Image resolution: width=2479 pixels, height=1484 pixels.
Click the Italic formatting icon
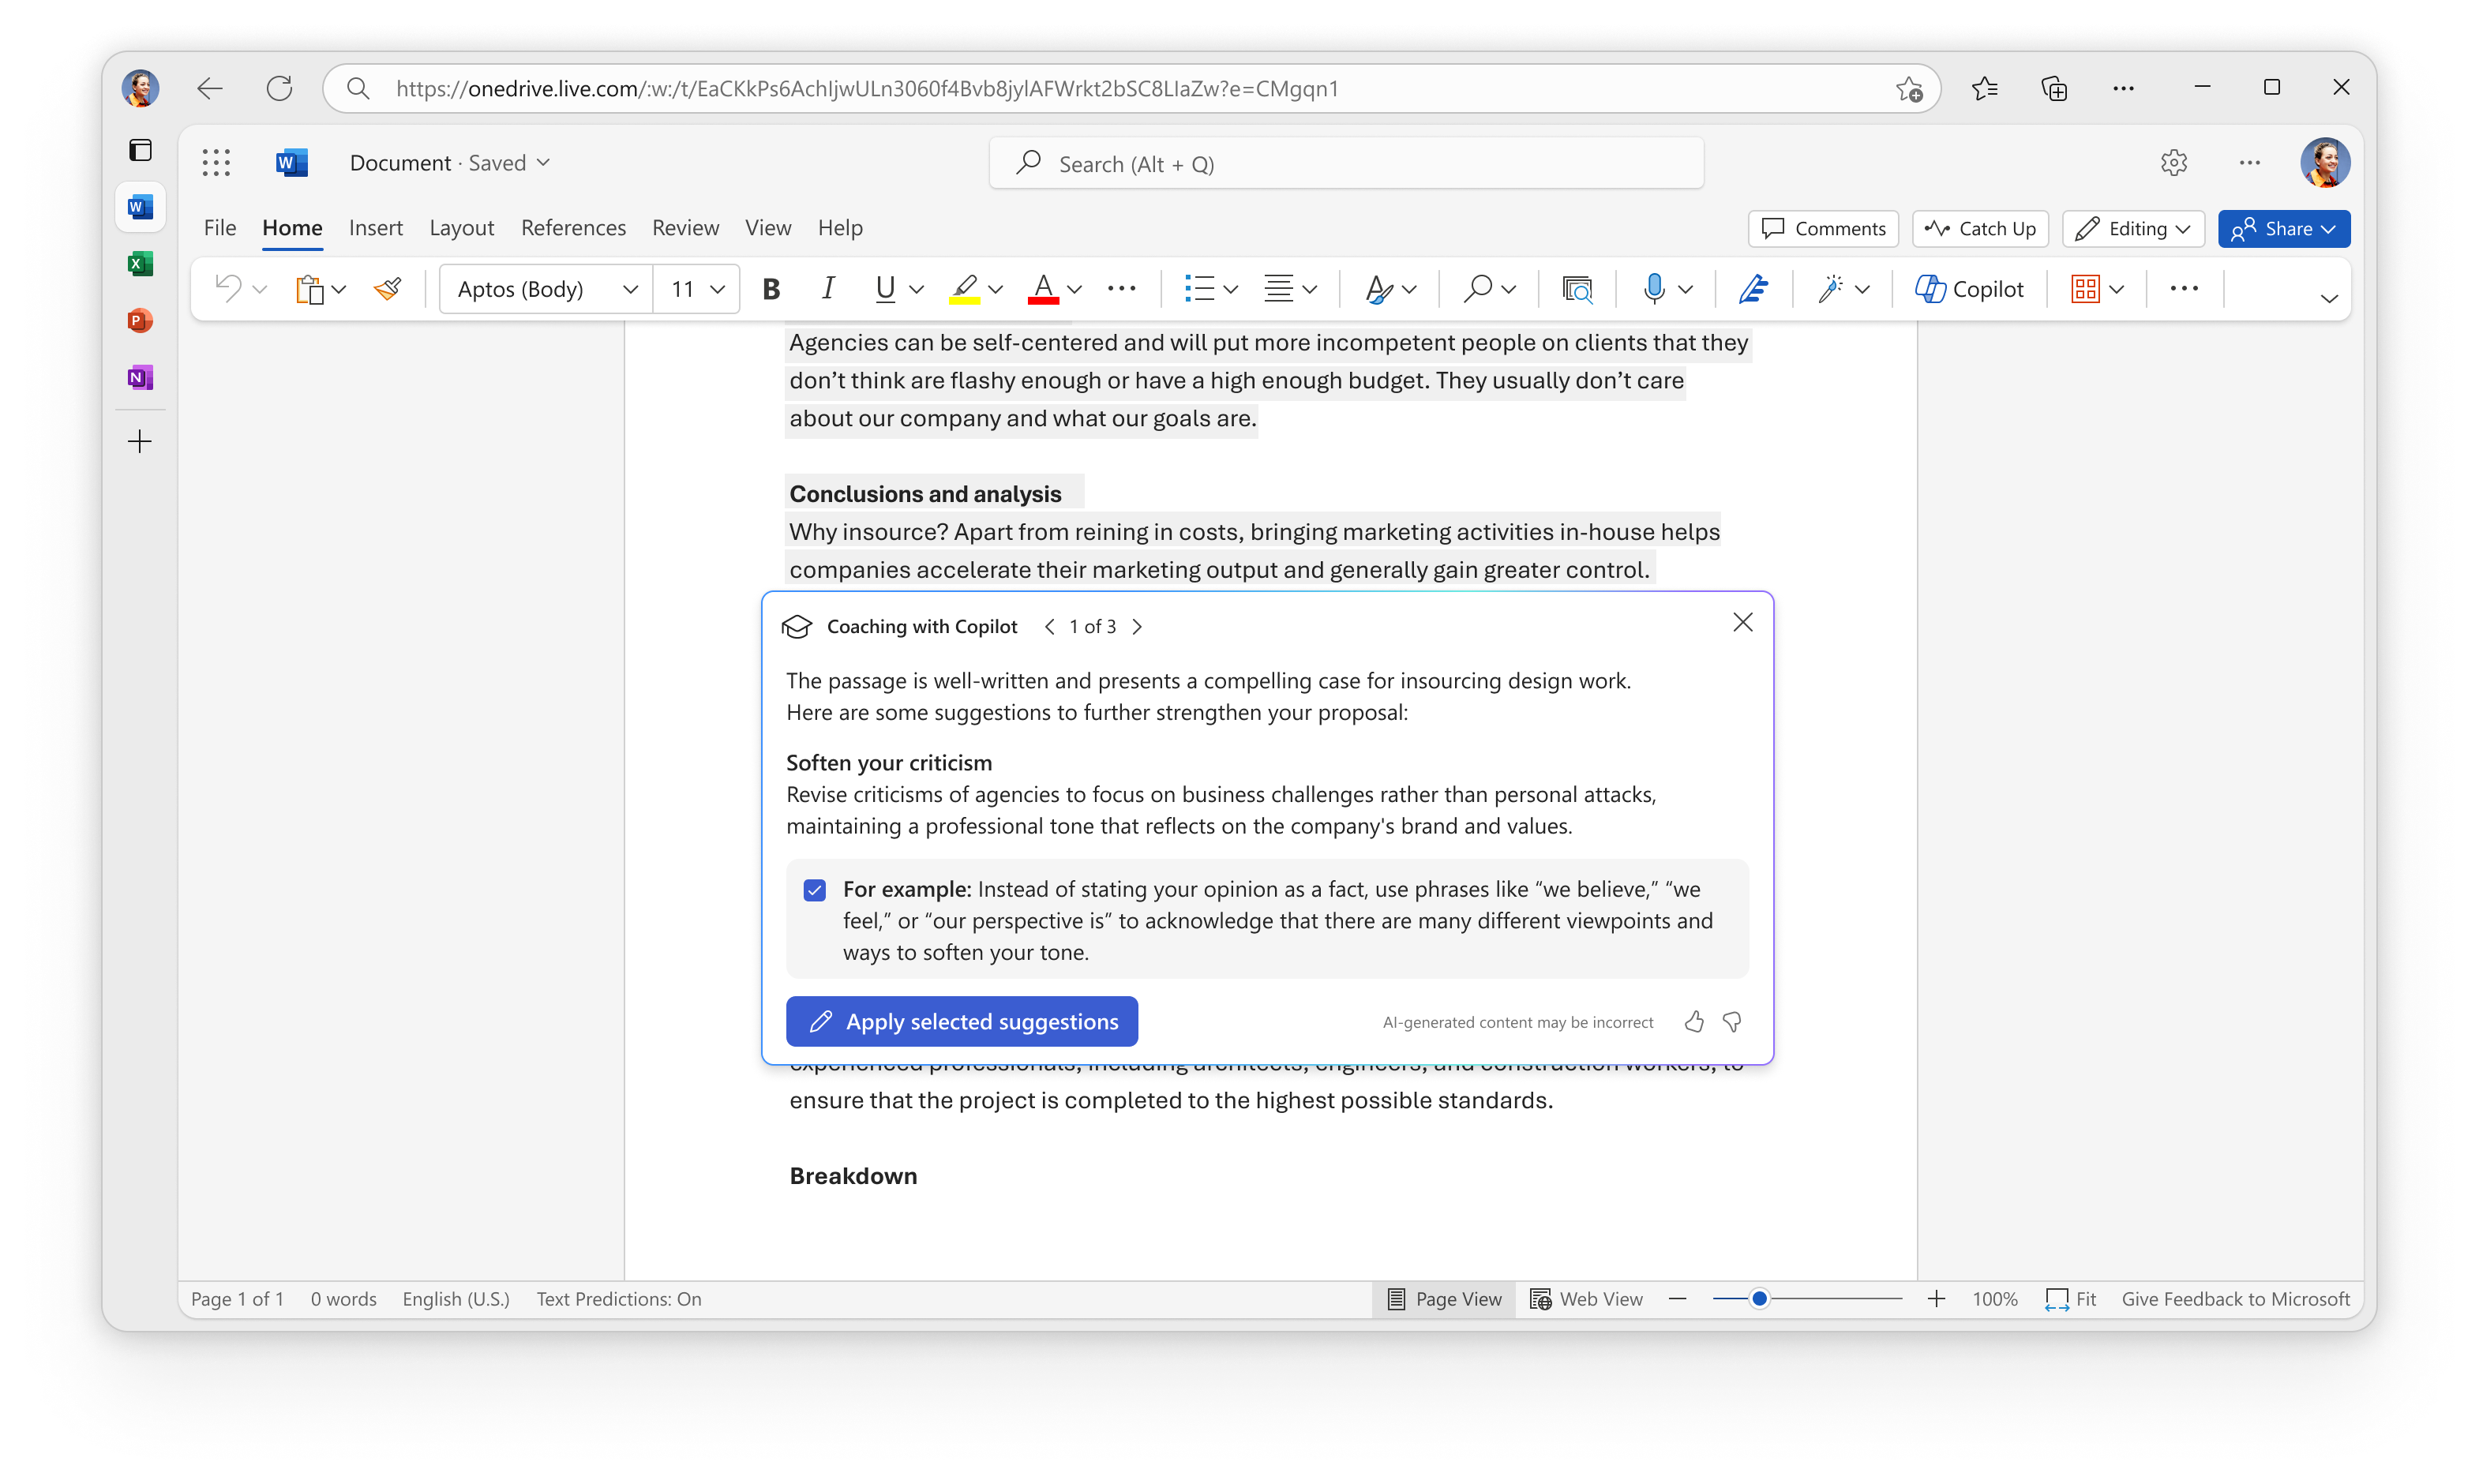828,289
